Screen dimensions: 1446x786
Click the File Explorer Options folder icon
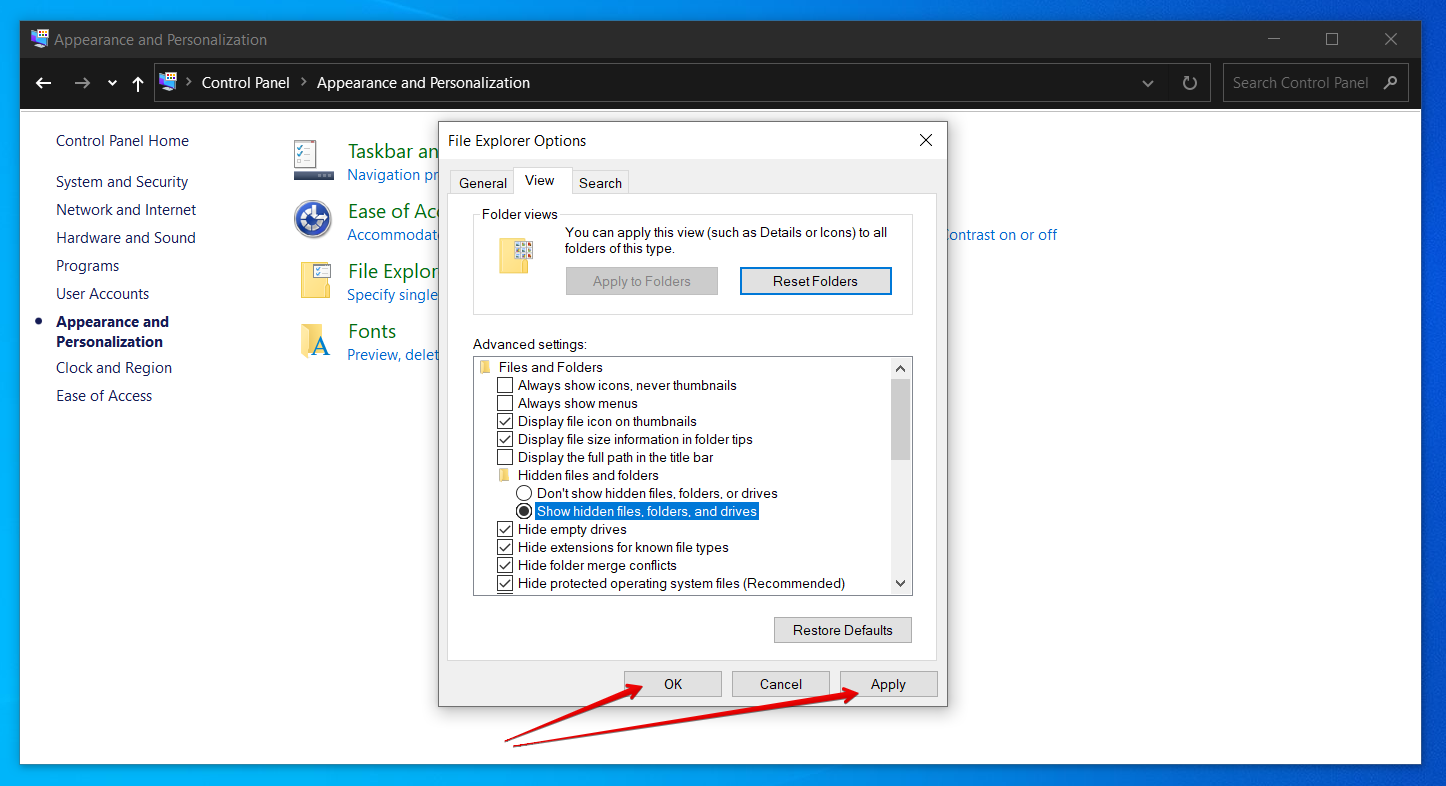tap(315, 280)
